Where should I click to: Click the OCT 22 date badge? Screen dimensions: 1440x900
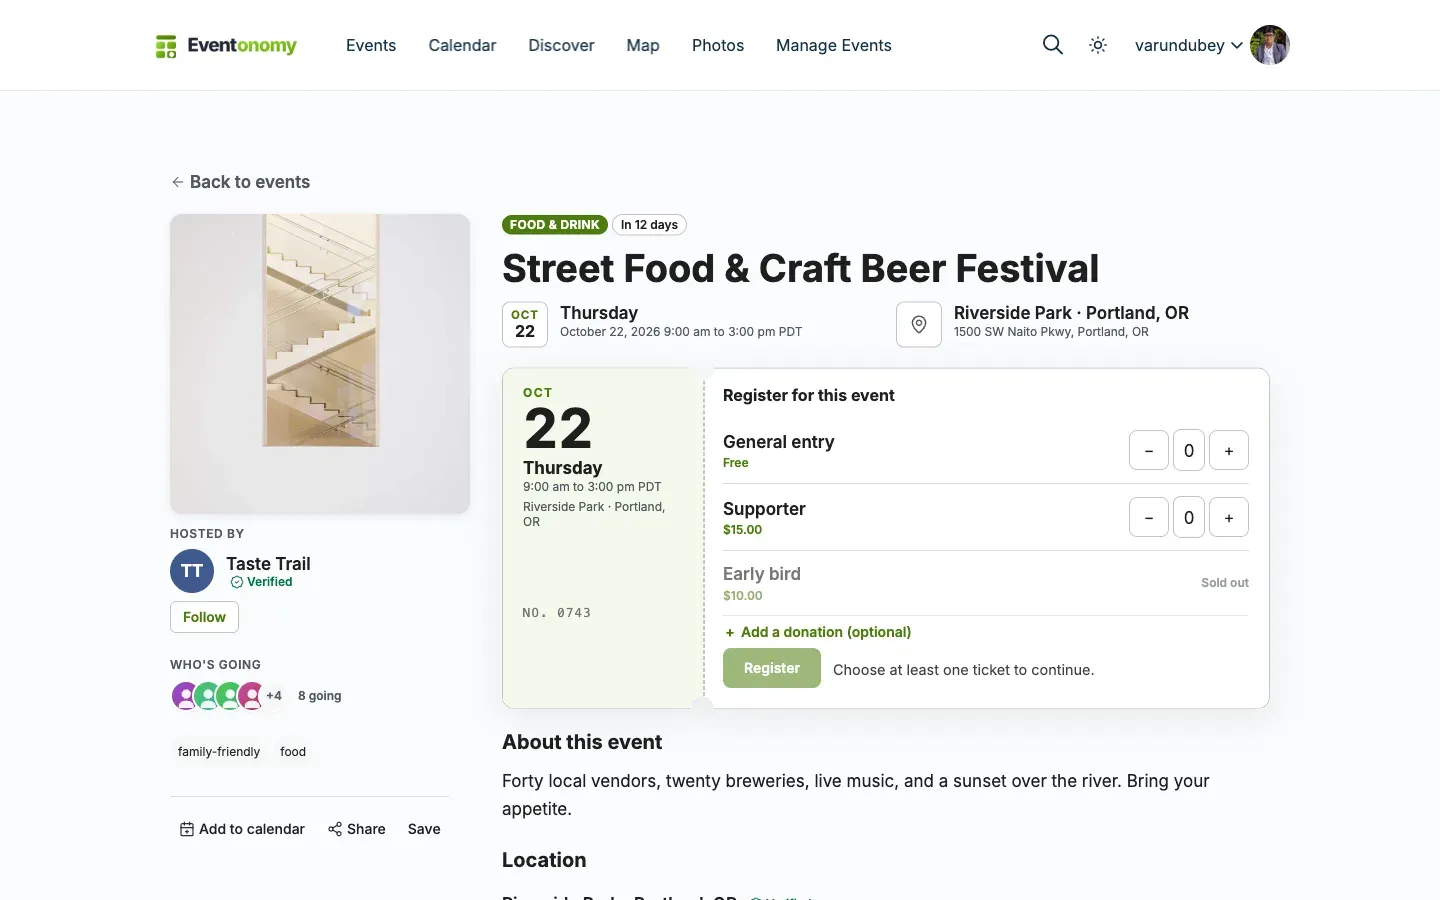(x=525, y=324)
